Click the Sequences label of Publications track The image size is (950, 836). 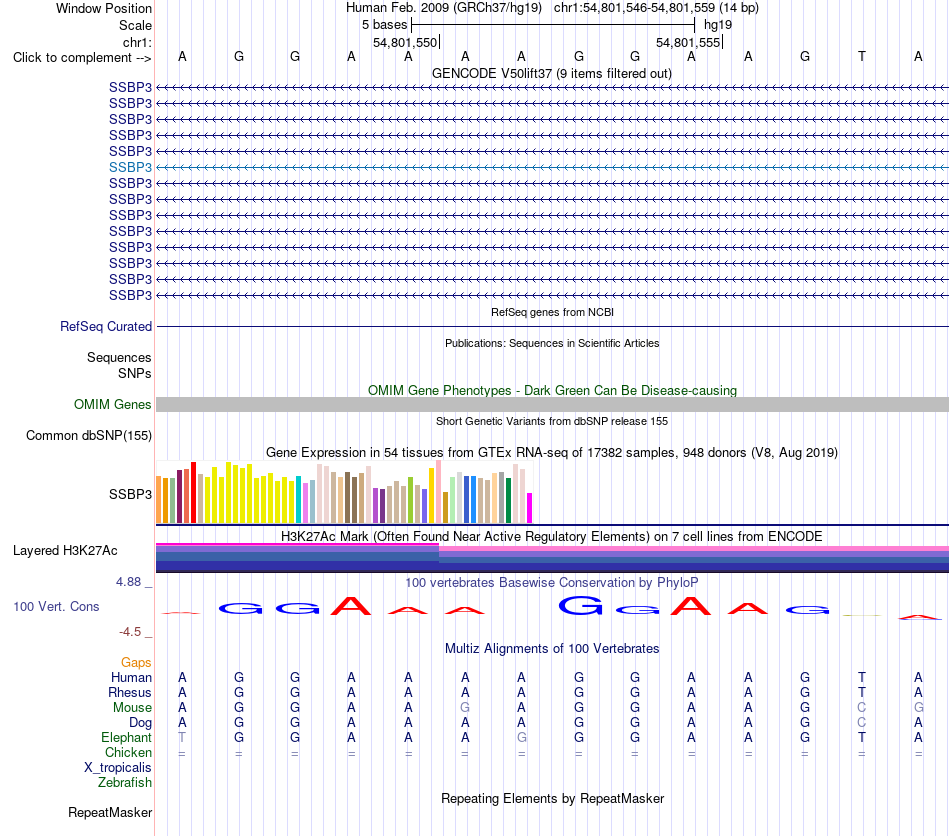point(119,357)
